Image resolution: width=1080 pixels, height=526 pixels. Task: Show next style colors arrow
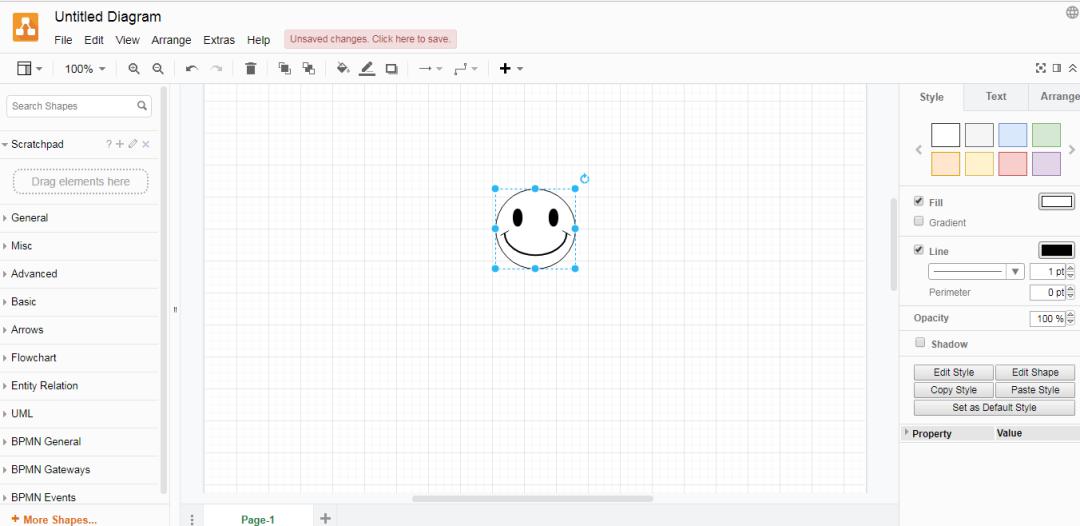(1072, 149)
